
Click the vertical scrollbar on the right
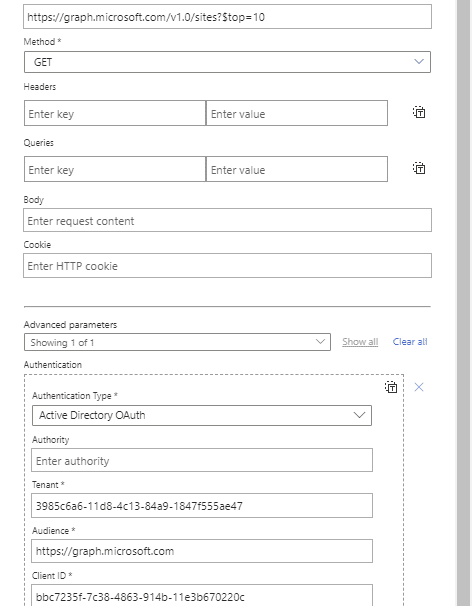(463, 303)
